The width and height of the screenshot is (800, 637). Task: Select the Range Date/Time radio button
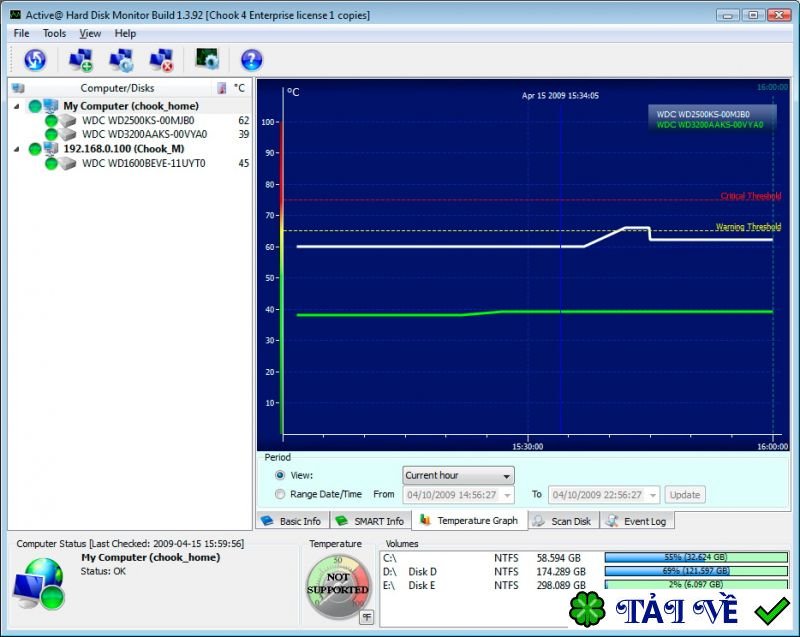[x=280, y=494]
